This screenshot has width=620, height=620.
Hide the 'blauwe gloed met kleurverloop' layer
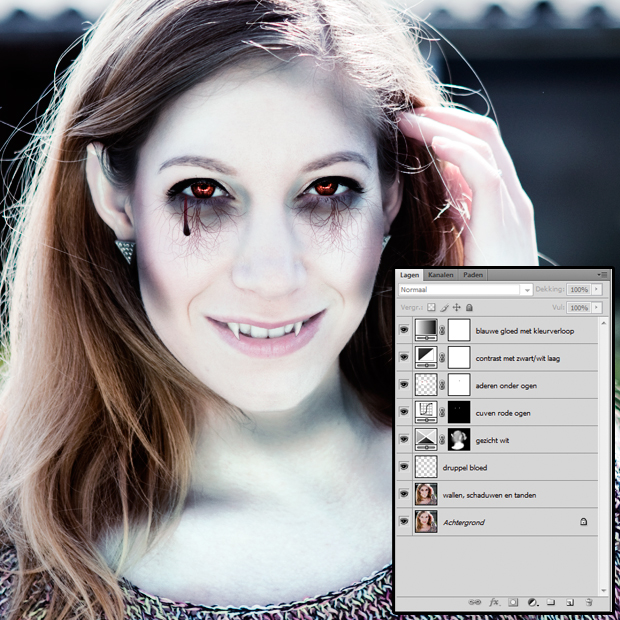pos(404,330)
